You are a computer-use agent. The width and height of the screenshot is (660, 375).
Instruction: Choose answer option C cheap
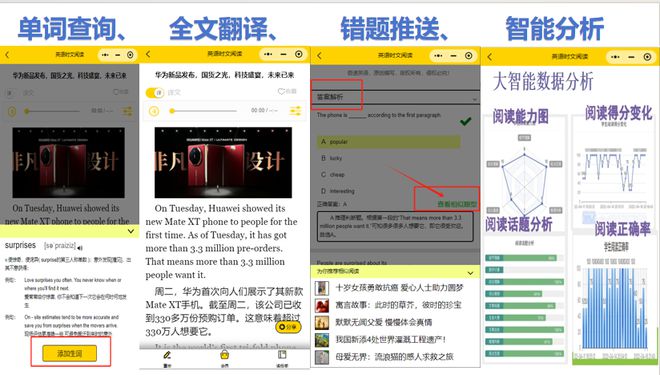pyautogui.click(x=333, y=174)
